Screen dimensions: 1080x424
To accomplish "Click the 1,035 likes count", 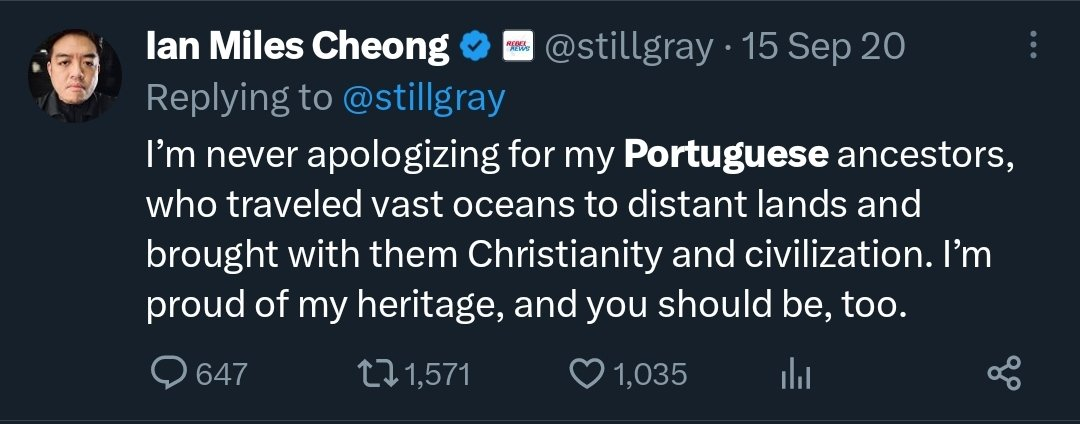I will coord(650,375).
